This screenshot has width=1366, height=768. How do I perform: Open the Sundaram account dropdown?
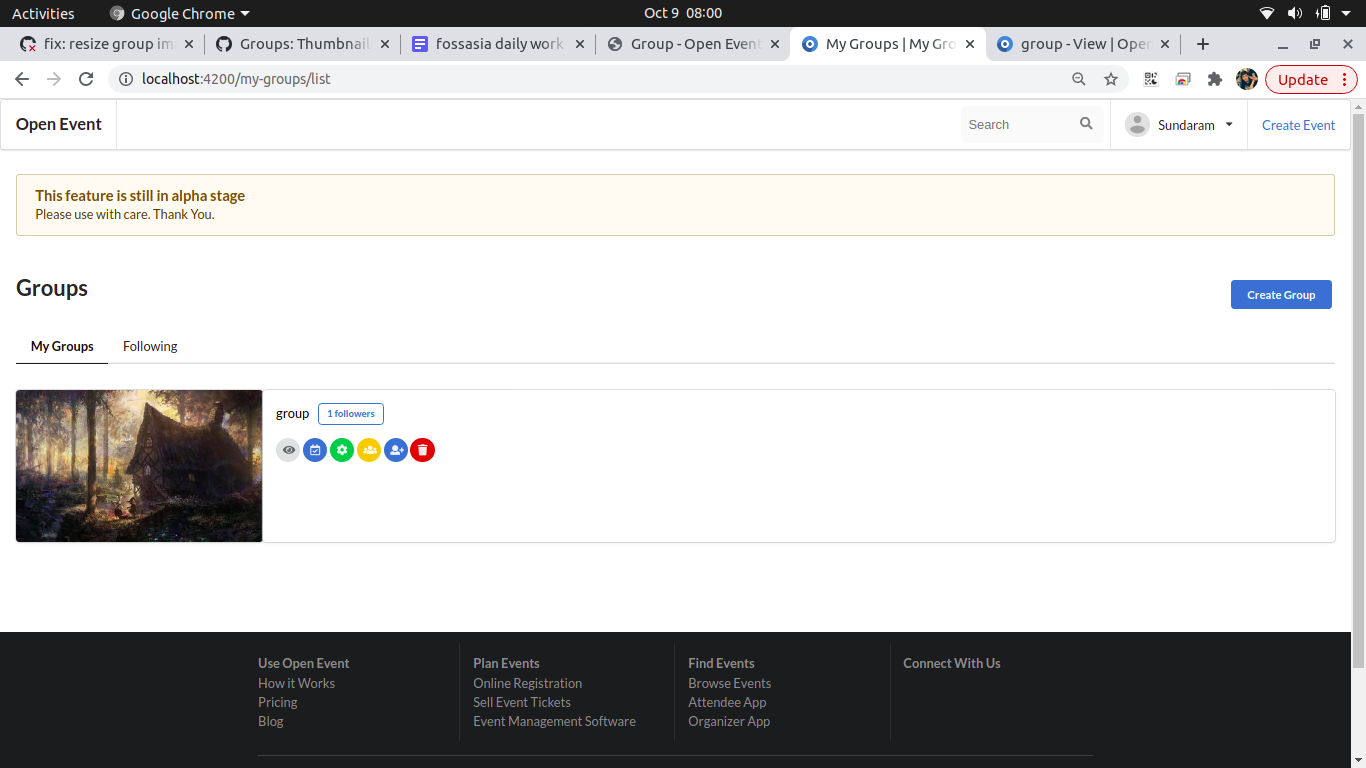point(1188,124)
